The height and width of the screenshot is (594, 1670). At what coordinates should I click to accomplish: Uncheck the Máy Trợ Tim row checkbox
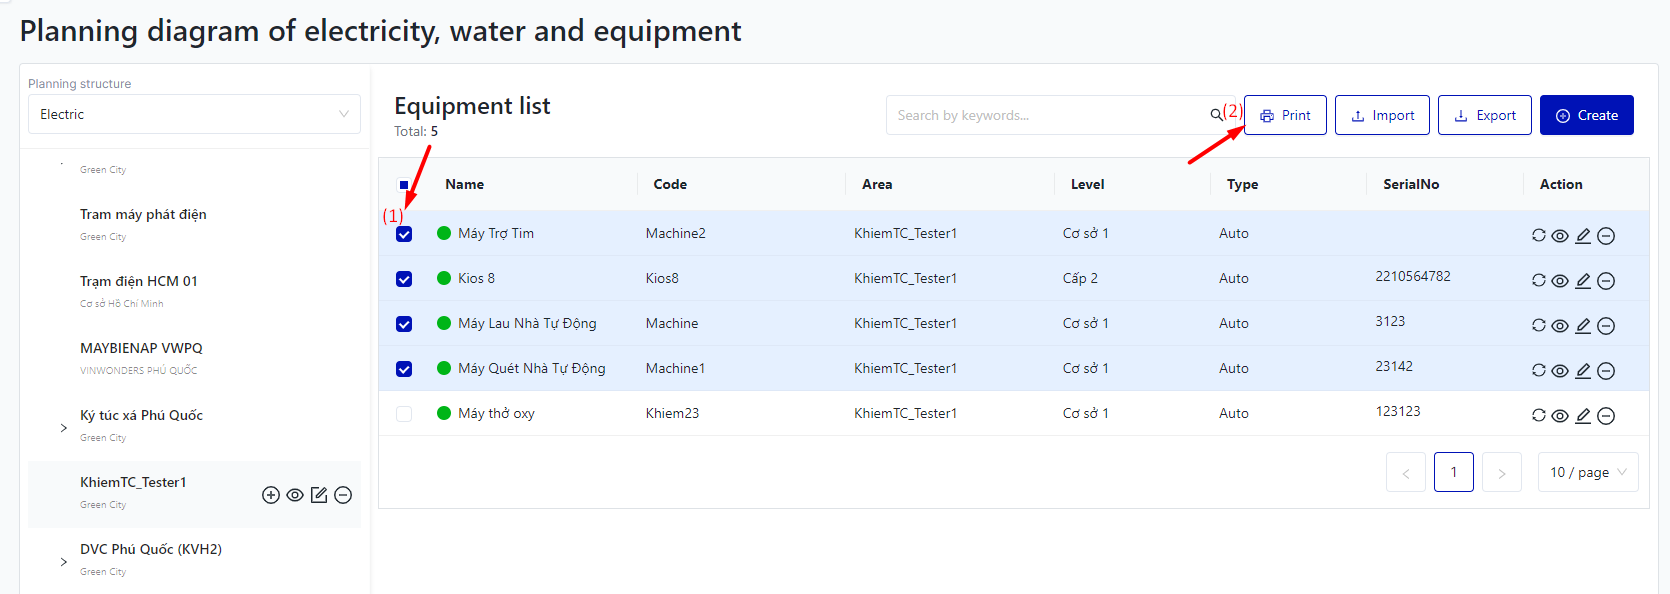tap(404, 234)
